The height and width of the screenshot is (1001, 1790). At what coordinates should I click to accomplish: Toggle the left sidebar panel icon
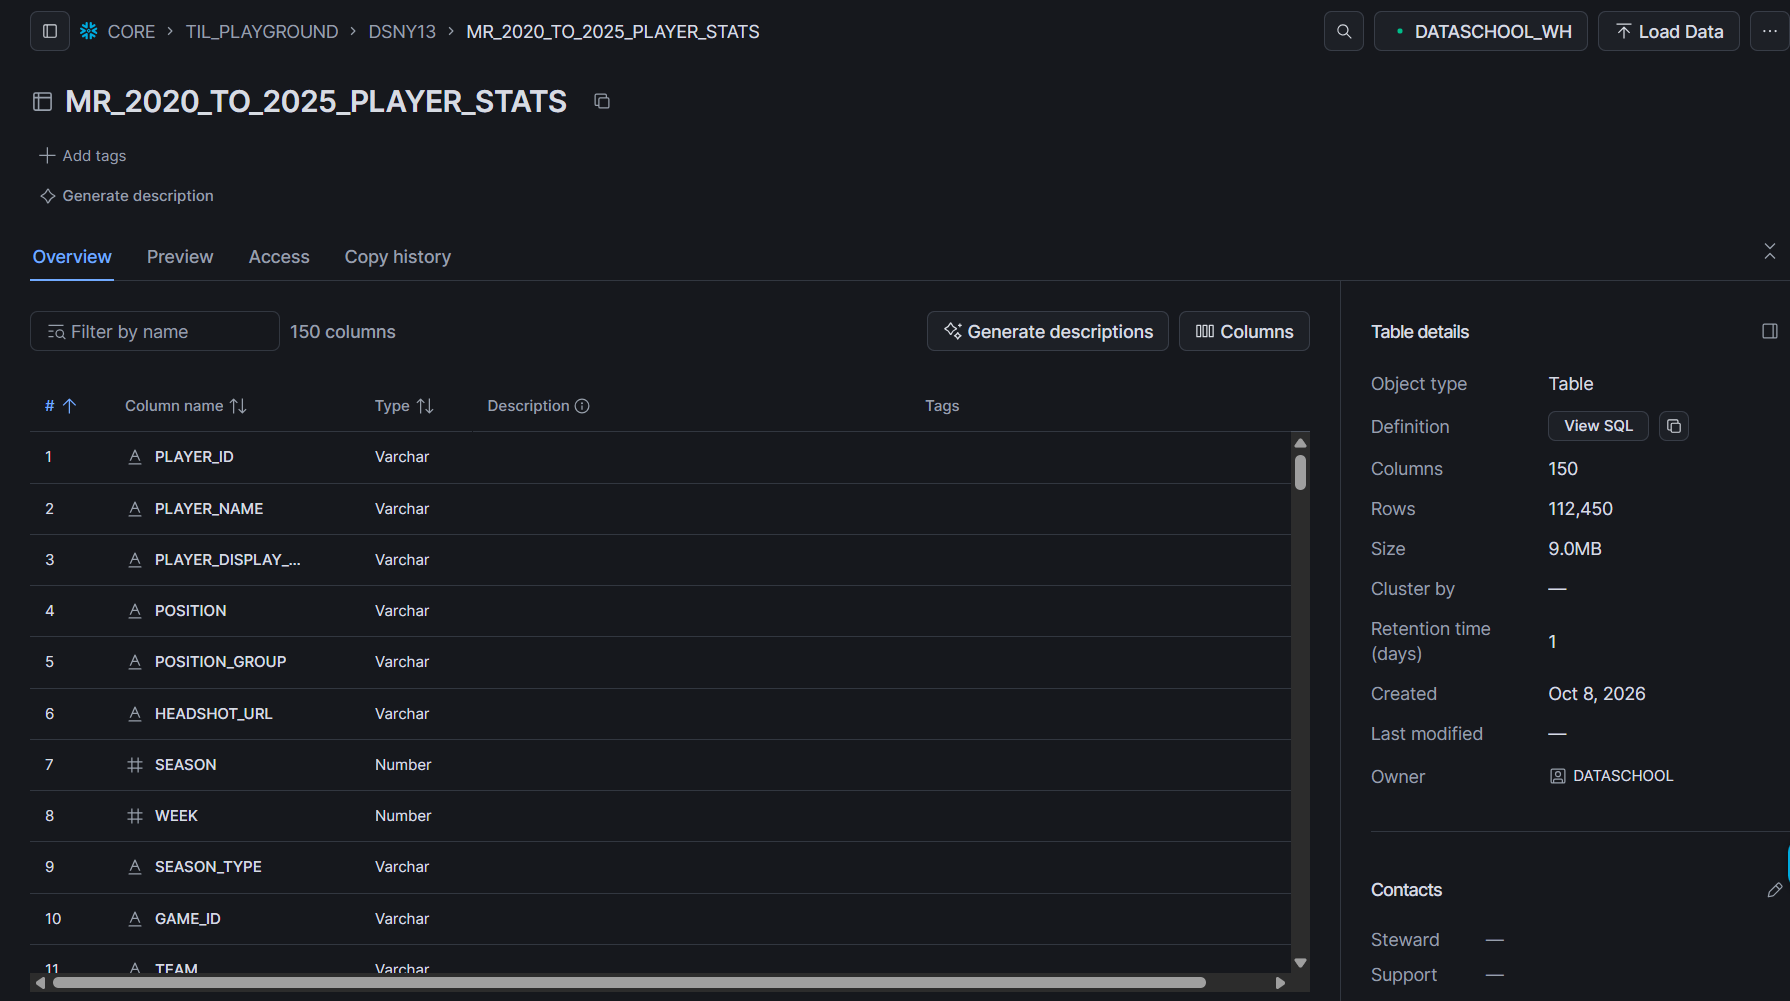(50, 31)
